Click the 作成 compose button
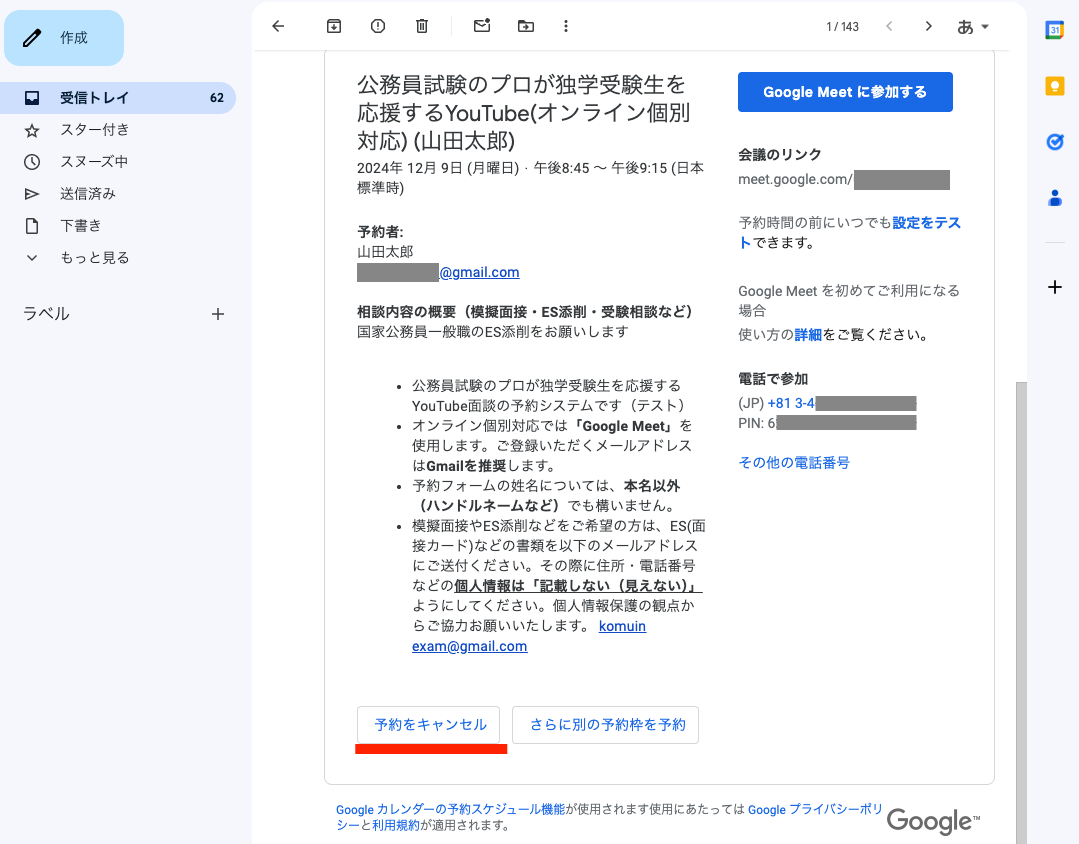The height and width of the screenshot is (844, 1079). [64, 38]
